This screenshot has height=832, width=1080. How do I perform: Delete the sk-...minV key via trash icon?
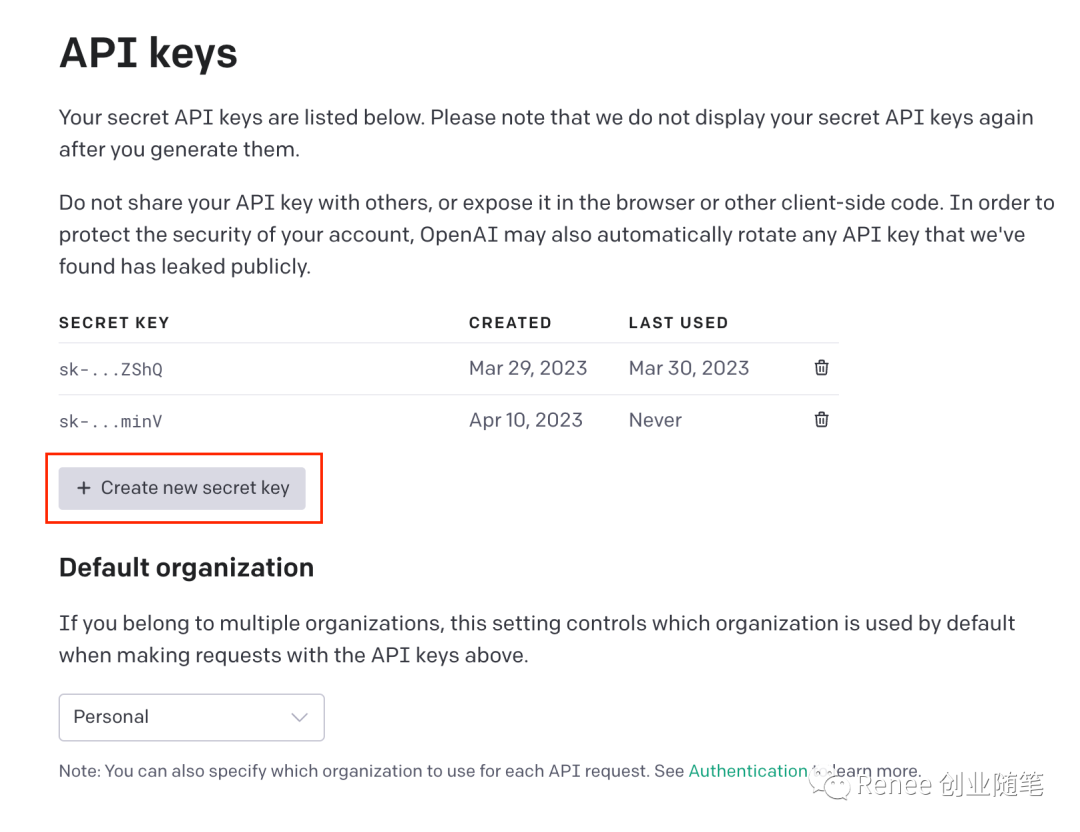point(821,419)
